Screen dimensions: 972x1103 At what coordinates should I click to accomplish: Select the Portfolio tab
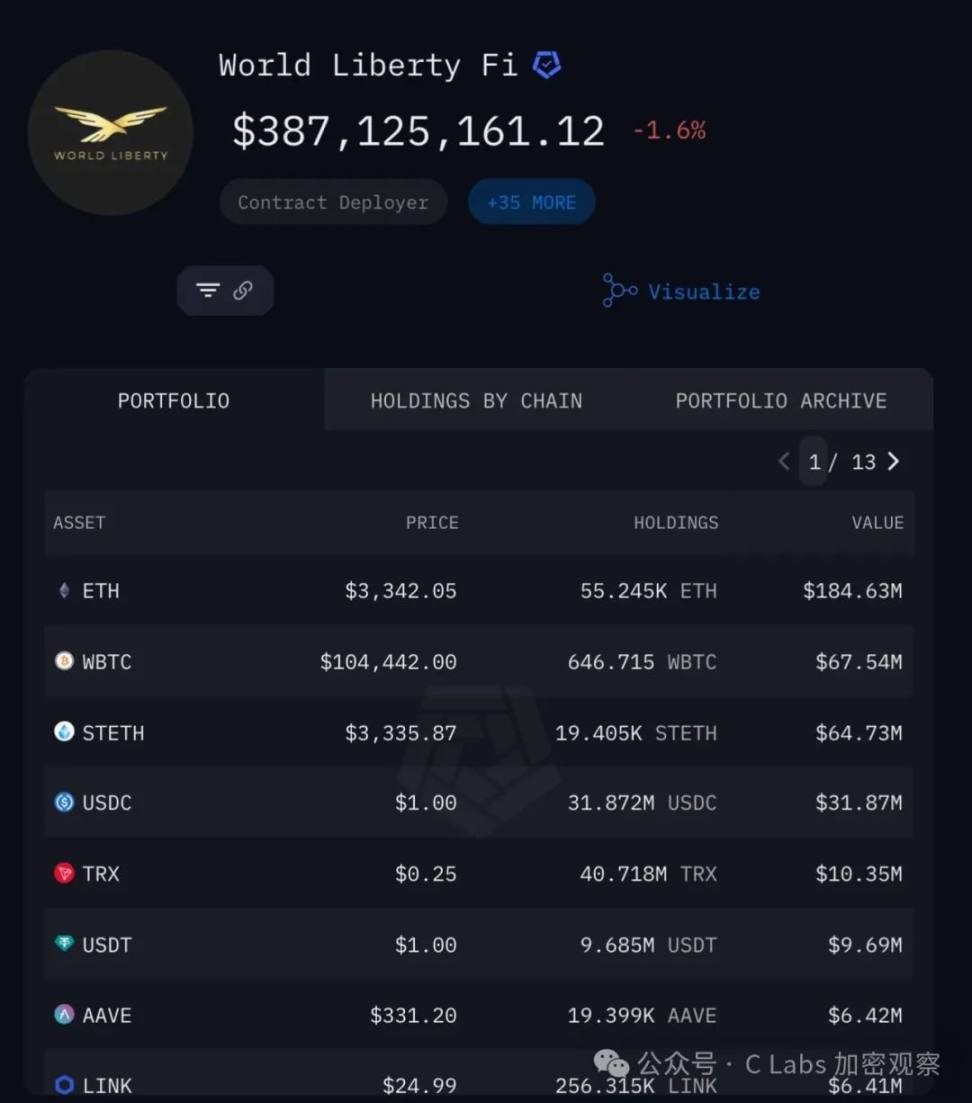click(174, 401)
